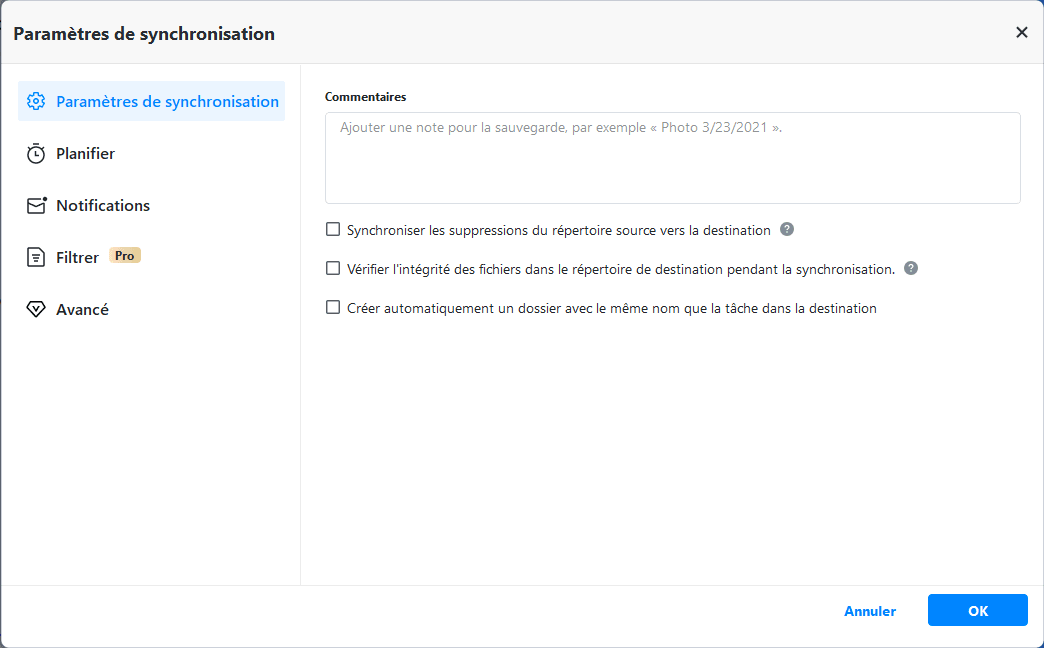Click help icon for synchronising suppressions option

tap(787, 230)
